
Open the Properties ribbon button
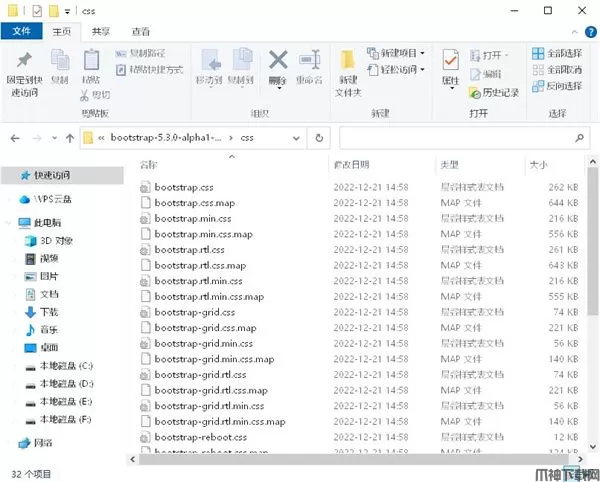click(x=450, y=69)
